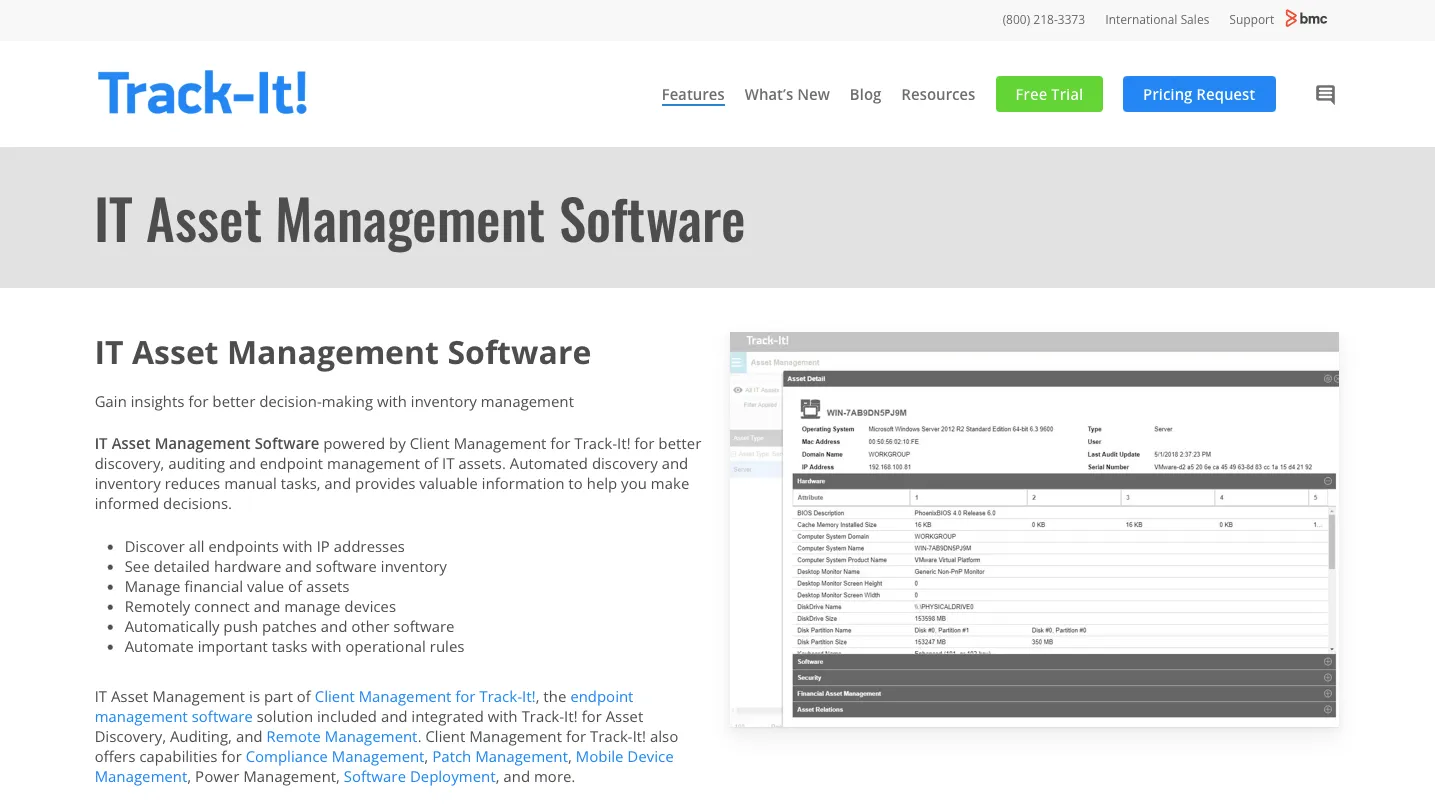Image resolution: width=1435 pixels, height=807 pixels.
Task: Open the Resources menu
Action: [x=938, y=95]
